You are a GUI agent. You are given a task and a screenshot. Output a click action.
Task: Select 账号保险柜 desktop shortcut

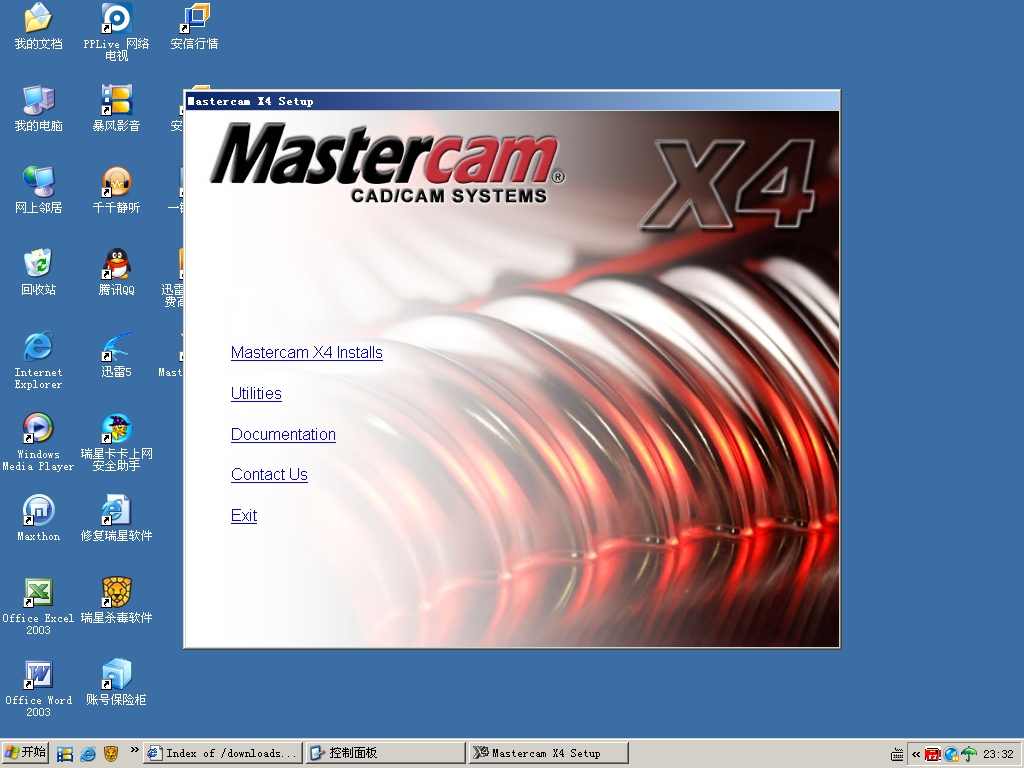click(116, 682)
